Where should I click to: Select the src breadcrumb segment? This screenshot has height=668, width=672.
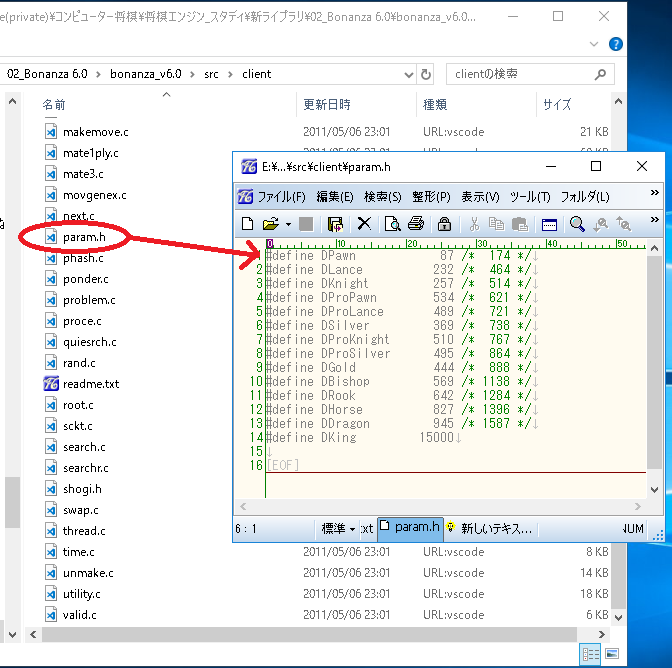coord(211,74)
